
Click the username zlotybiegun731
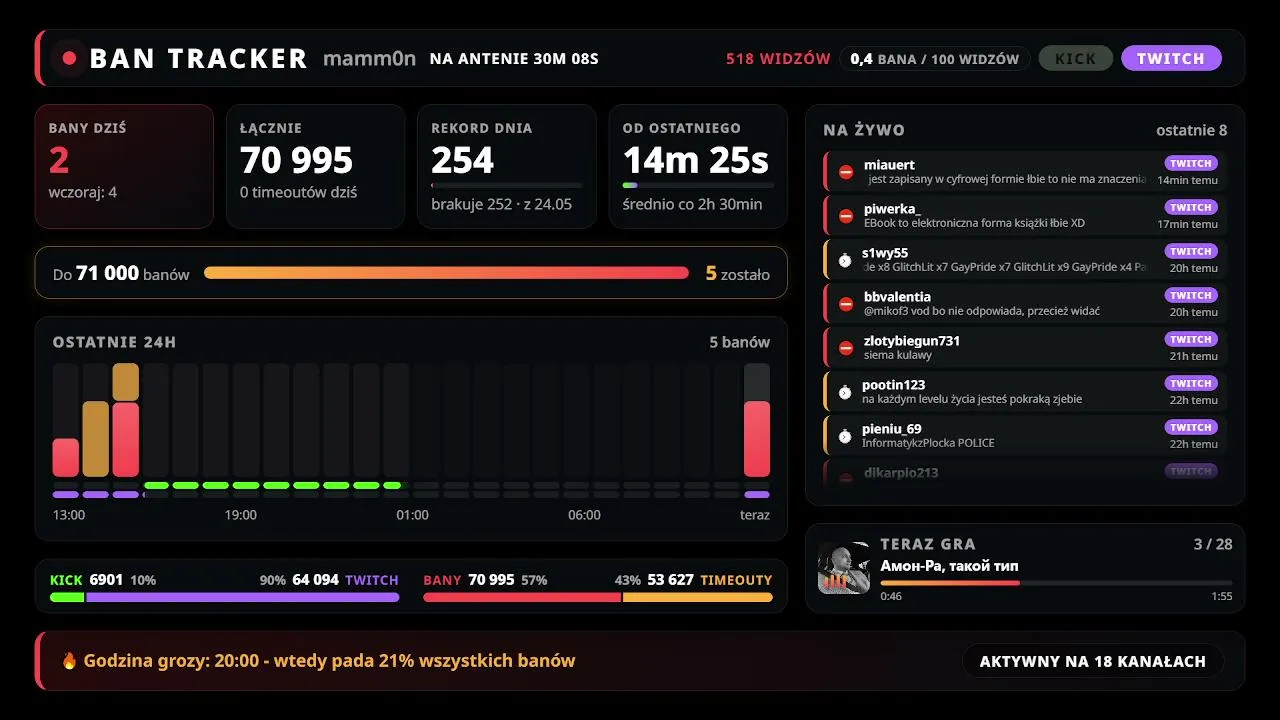tap(912, 340)
